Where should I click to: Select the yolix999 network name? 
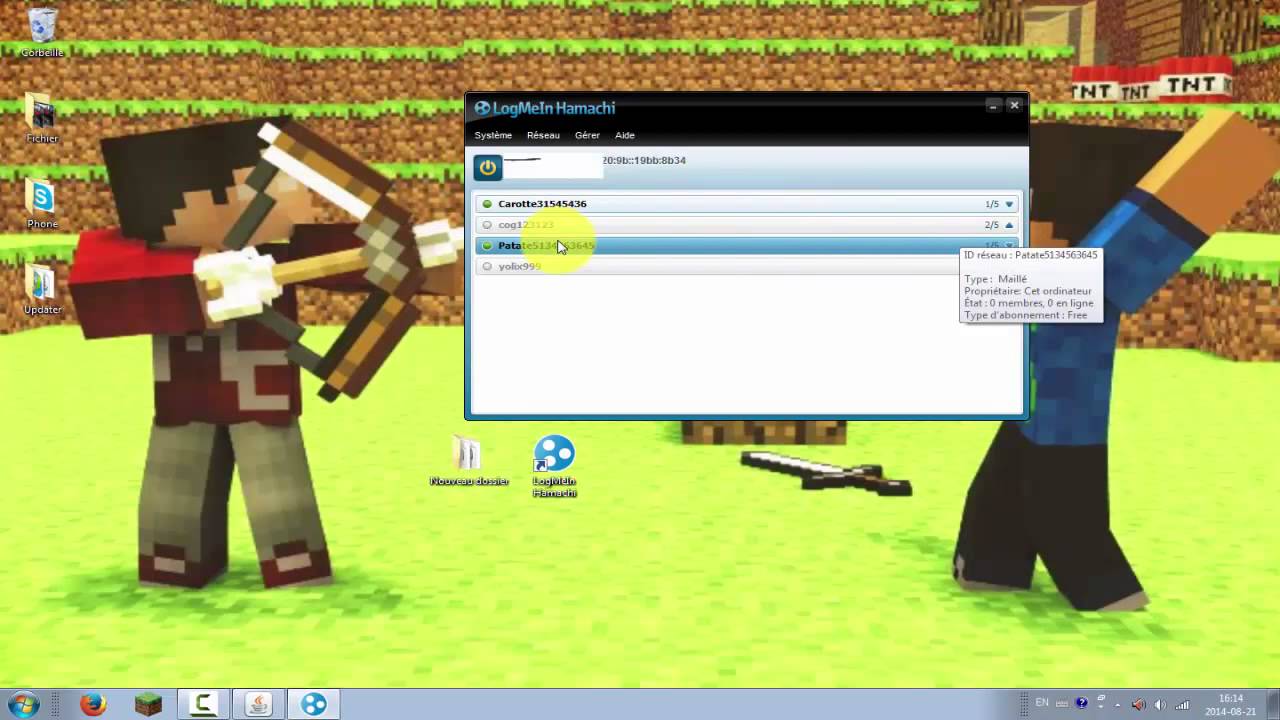click(520, 267)
